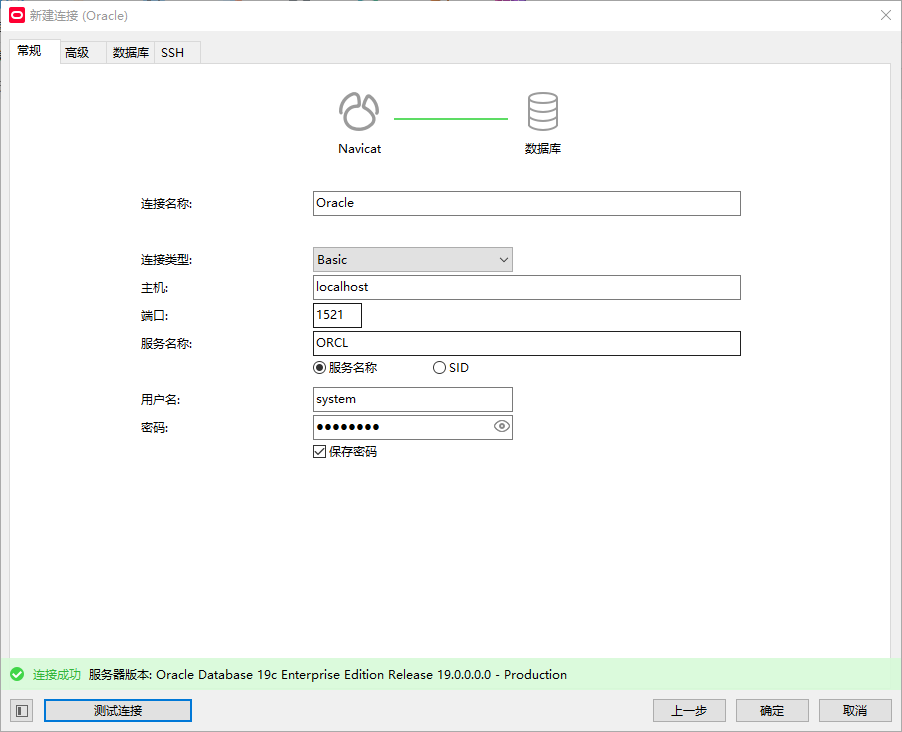
Task: Cancel with the 取消 button
Action: point(855,711)
